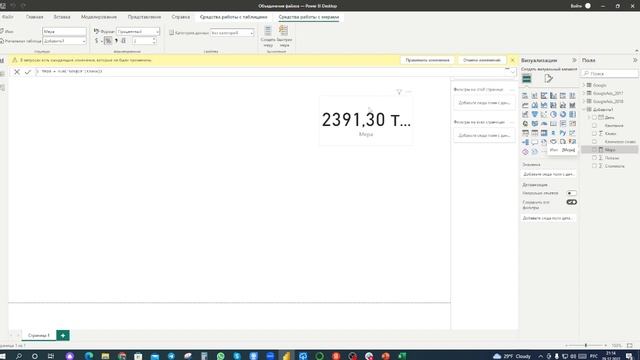640x360 pixels.
Task: Click the decimal places stepper arrows
Action: (x=154, y=41)
